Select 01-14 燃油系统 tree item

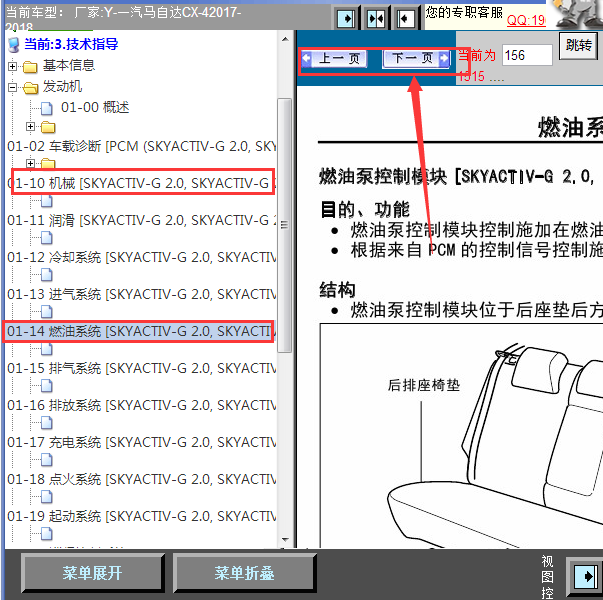coord(142,331)
